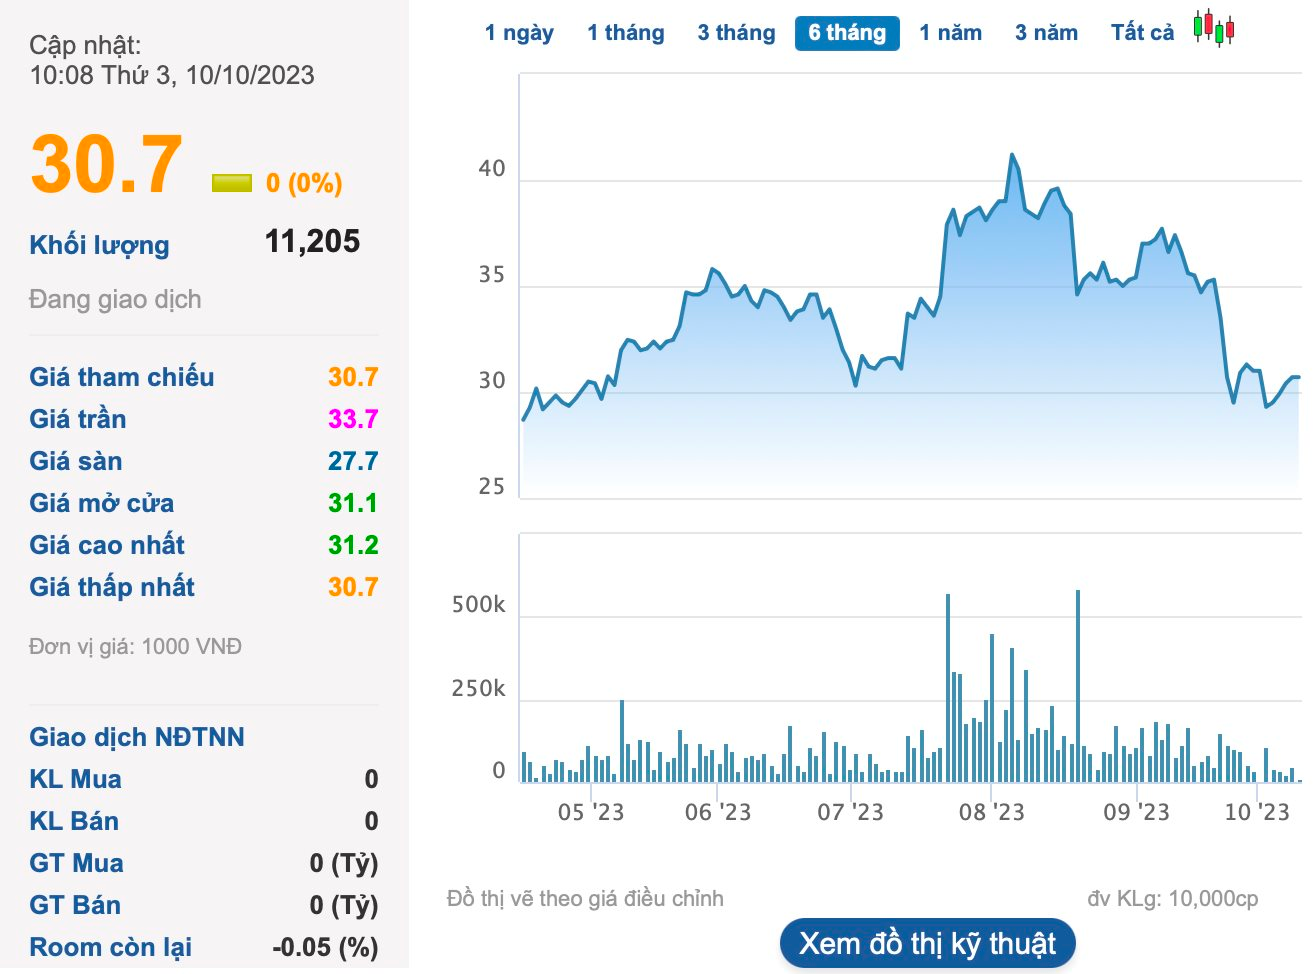The width and height of the screenshot is (1314, 974).
Task: Click the 'Khối lượng' label
Action: pos(99,245)
